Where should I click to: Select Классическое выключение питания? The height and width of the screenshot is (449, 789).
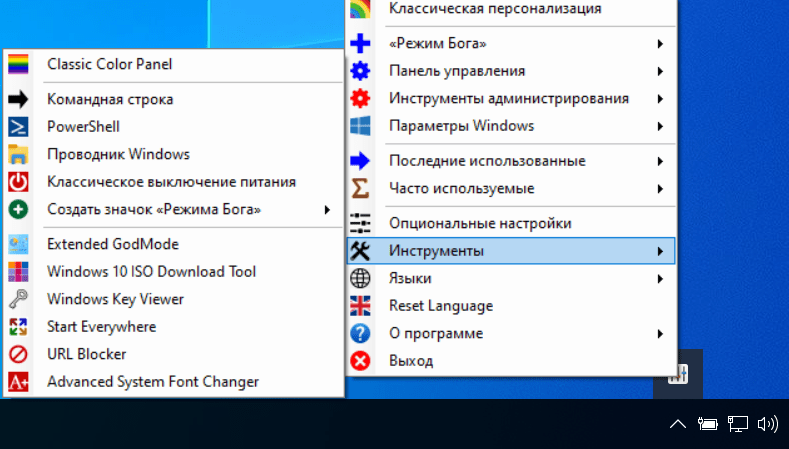coord(174,182)
